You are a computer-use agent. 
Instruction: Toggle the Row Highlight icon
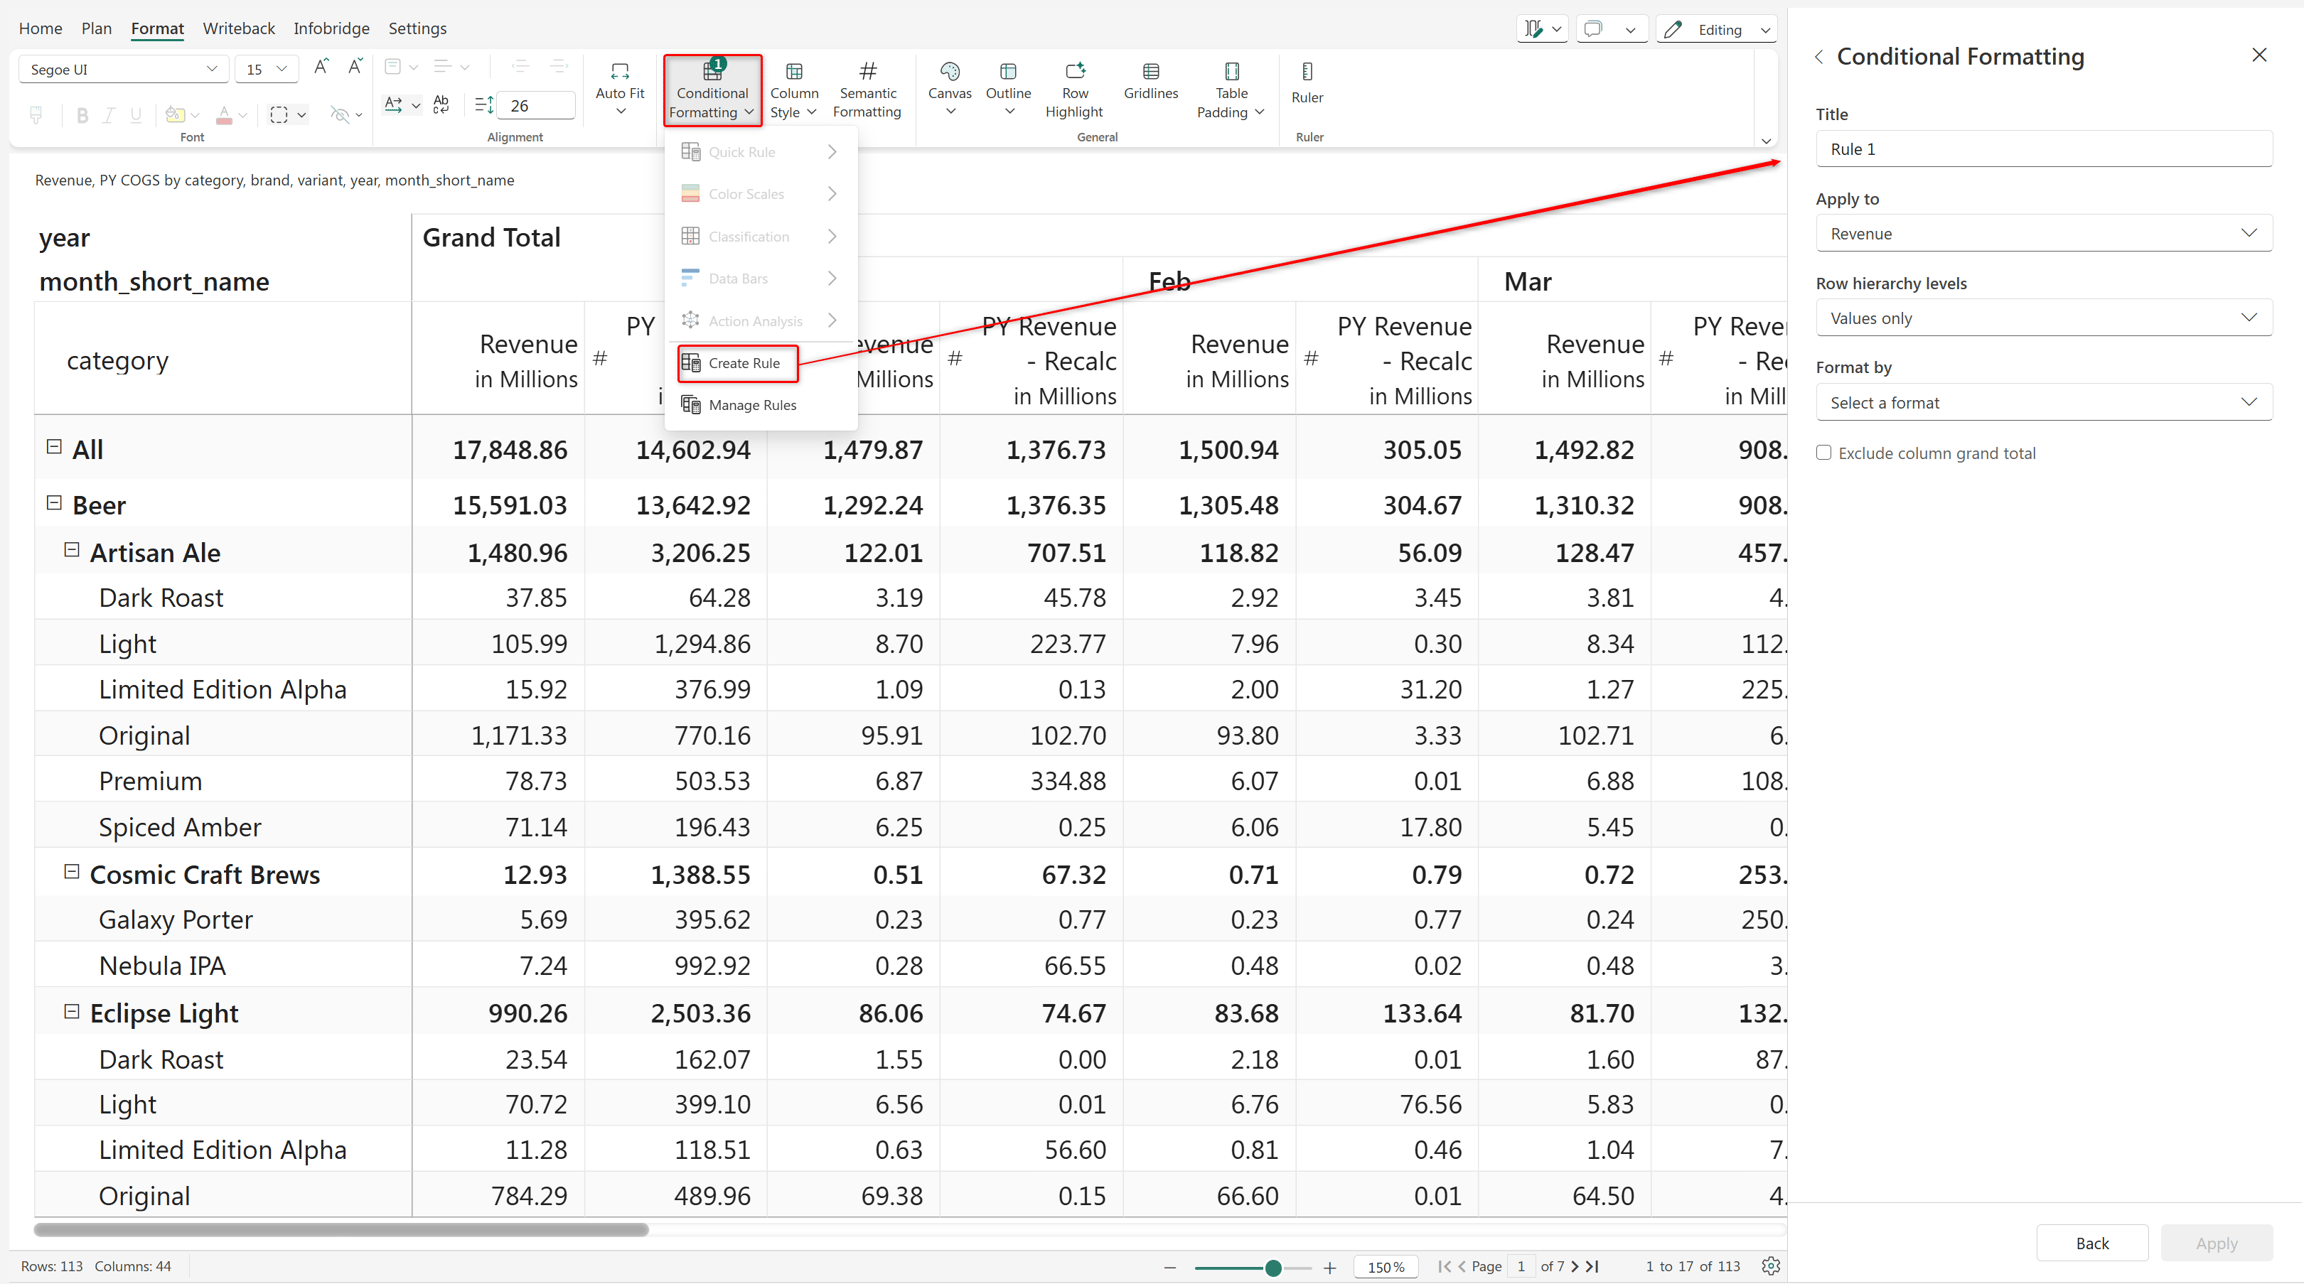tap(1074, 71)
